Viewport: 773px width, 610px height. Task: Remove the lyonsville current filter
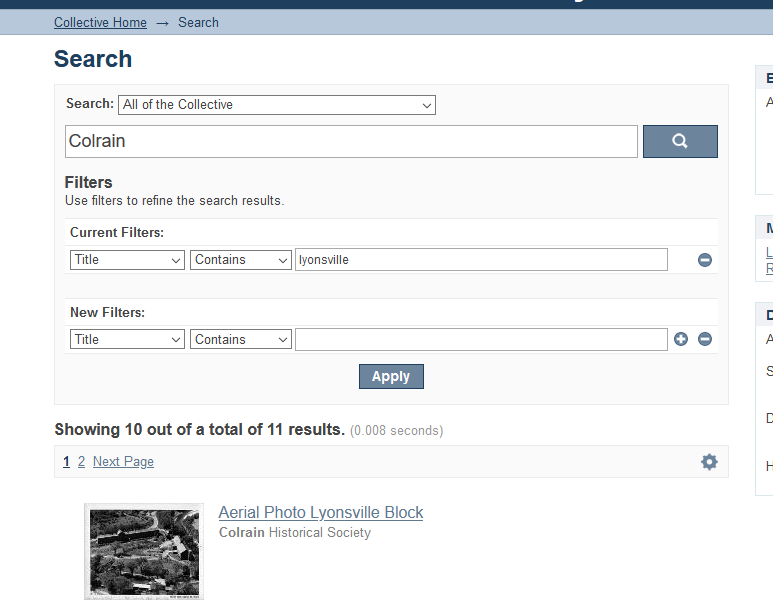(x=704, y=260)
